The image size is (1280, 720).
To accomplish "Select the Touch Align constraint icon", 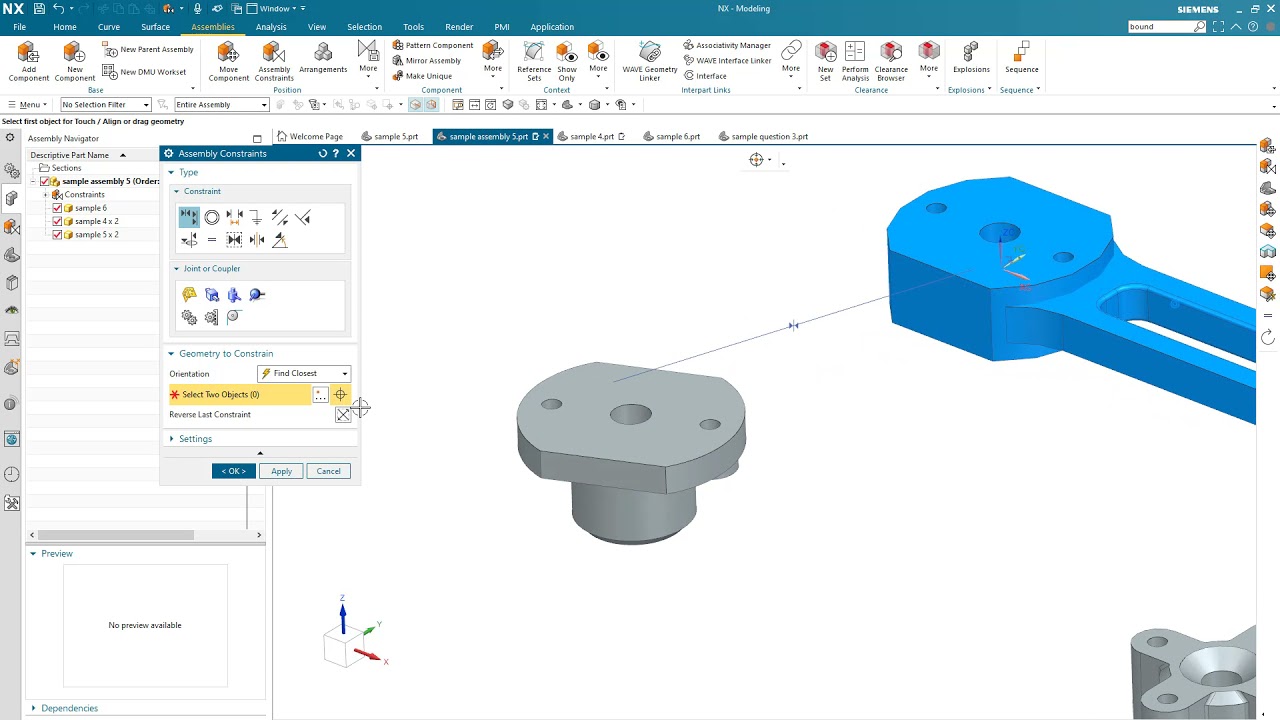I will (189, 217).
